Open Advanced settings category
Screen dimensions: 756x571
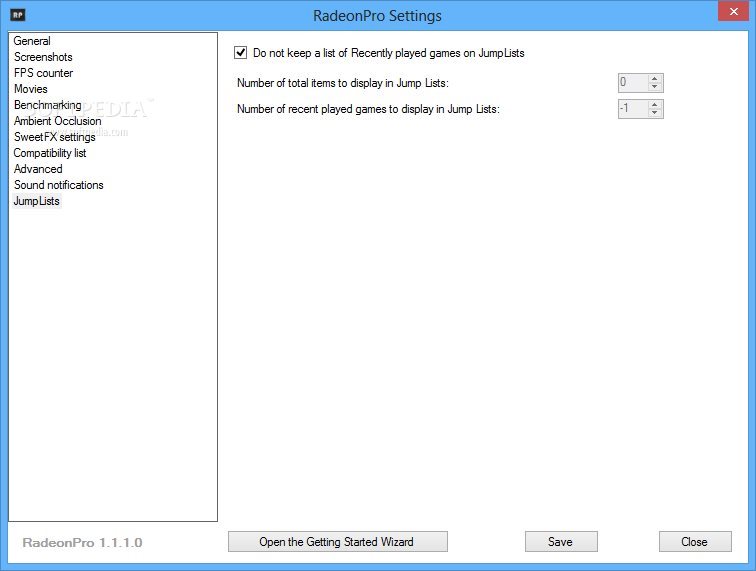click(38, 169)
